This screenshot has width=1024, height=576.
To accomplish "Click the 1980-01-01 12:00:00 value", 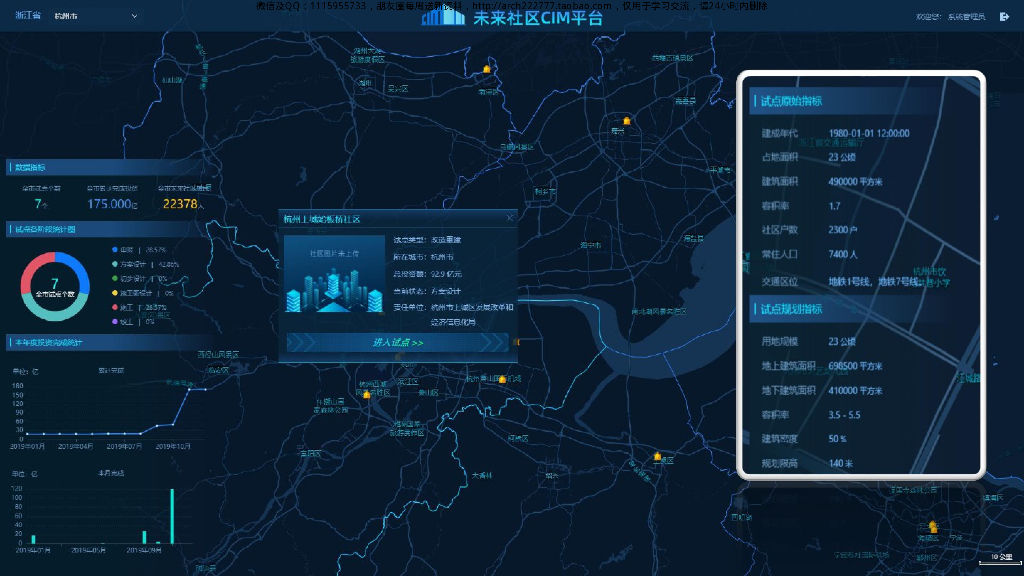I will 869,133.
